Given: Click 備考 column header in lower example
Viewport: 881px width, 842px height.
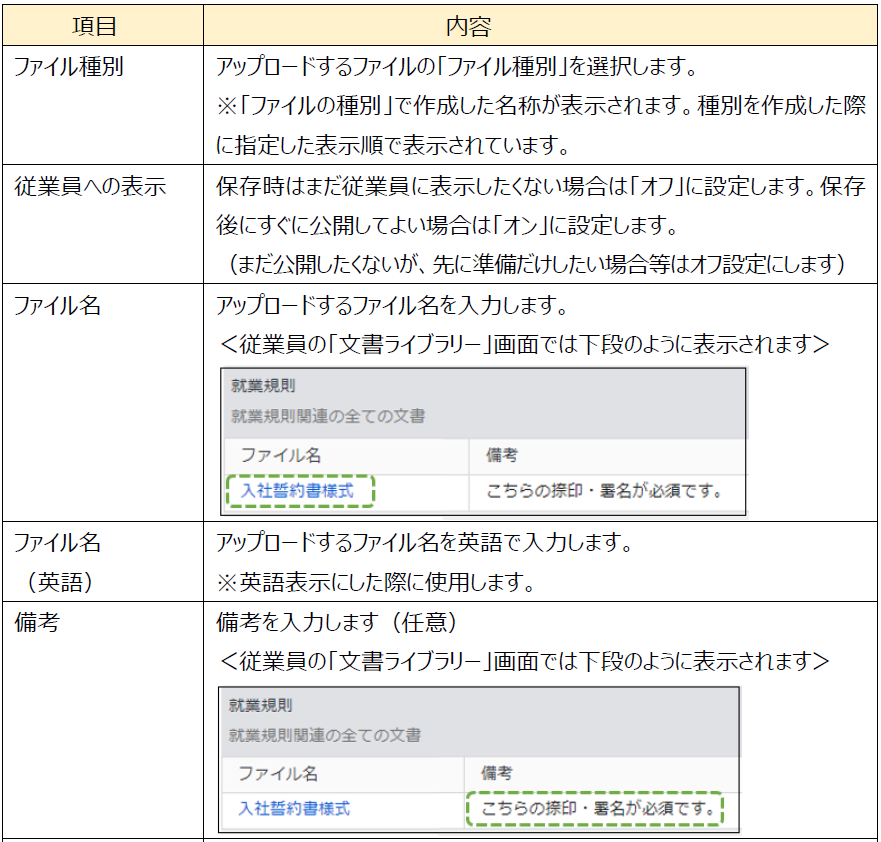Looking at the screenshot, I should pos(498,773).
